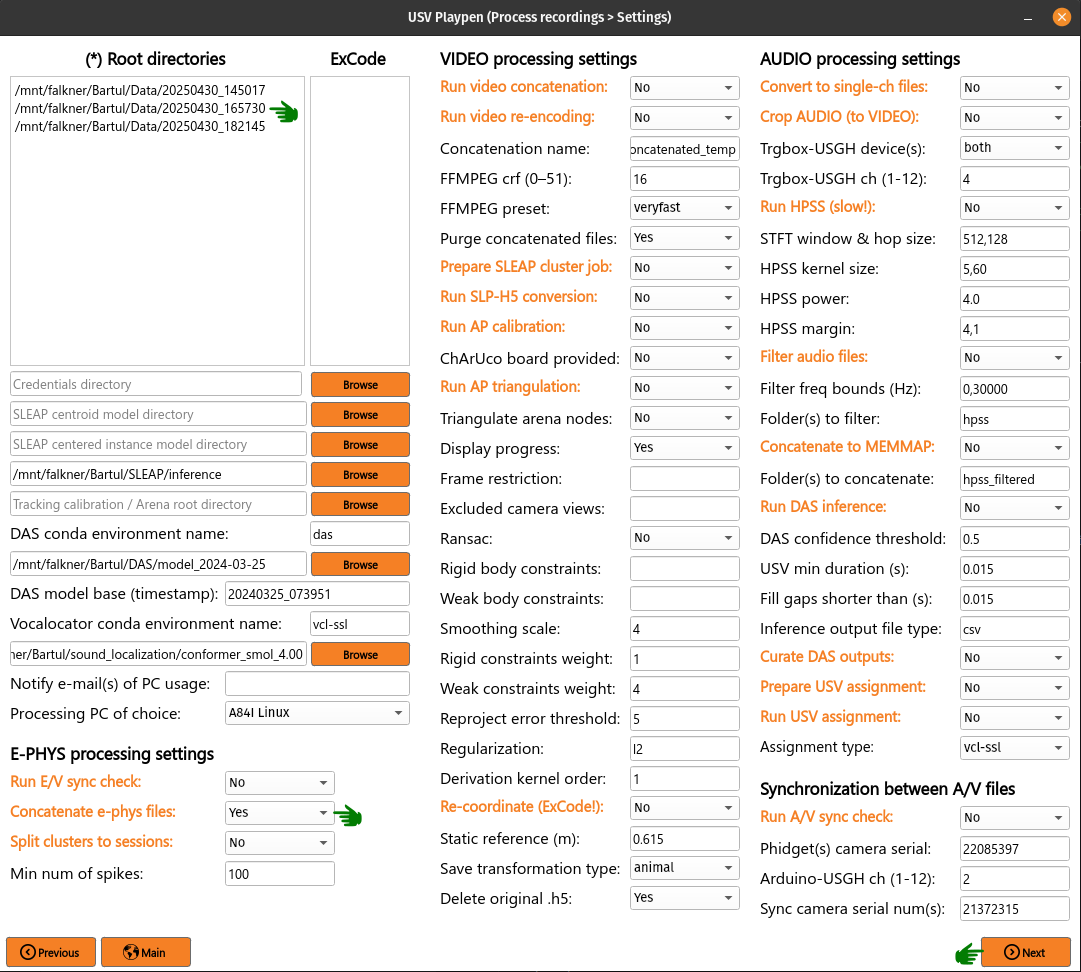Image resolution: width=1081 pixels, height=972 pixels.
Task: Click the Frame restriction field
Action: (x=684, y=478)
